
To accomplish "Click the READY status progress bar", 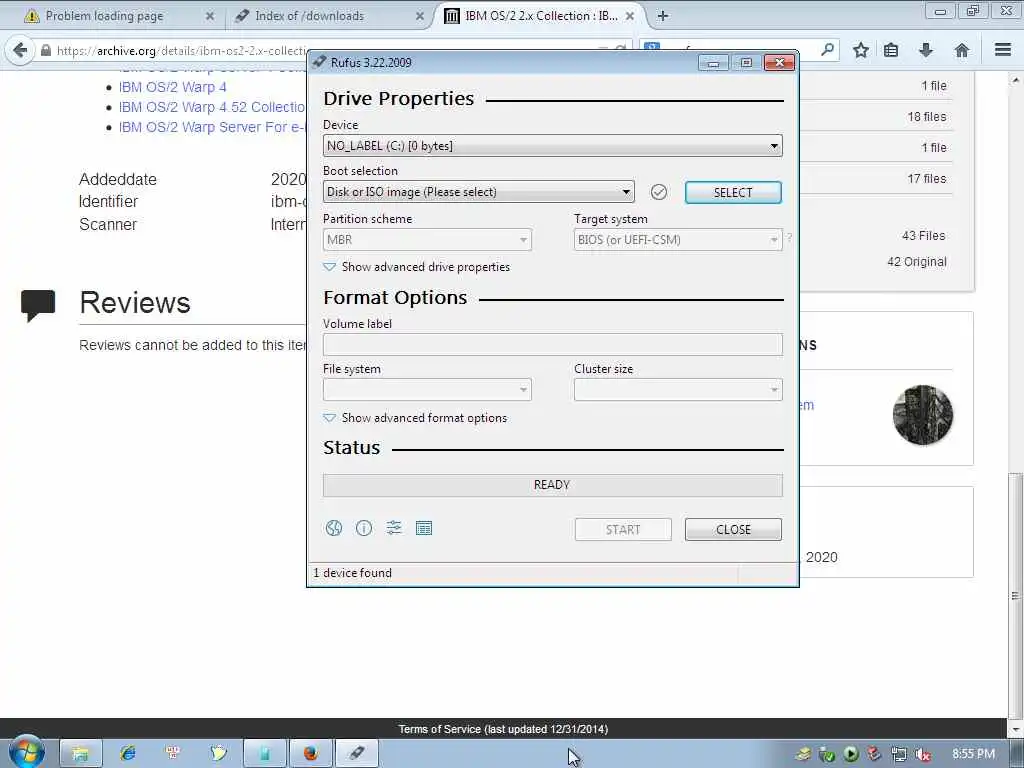I will [552, 485].
